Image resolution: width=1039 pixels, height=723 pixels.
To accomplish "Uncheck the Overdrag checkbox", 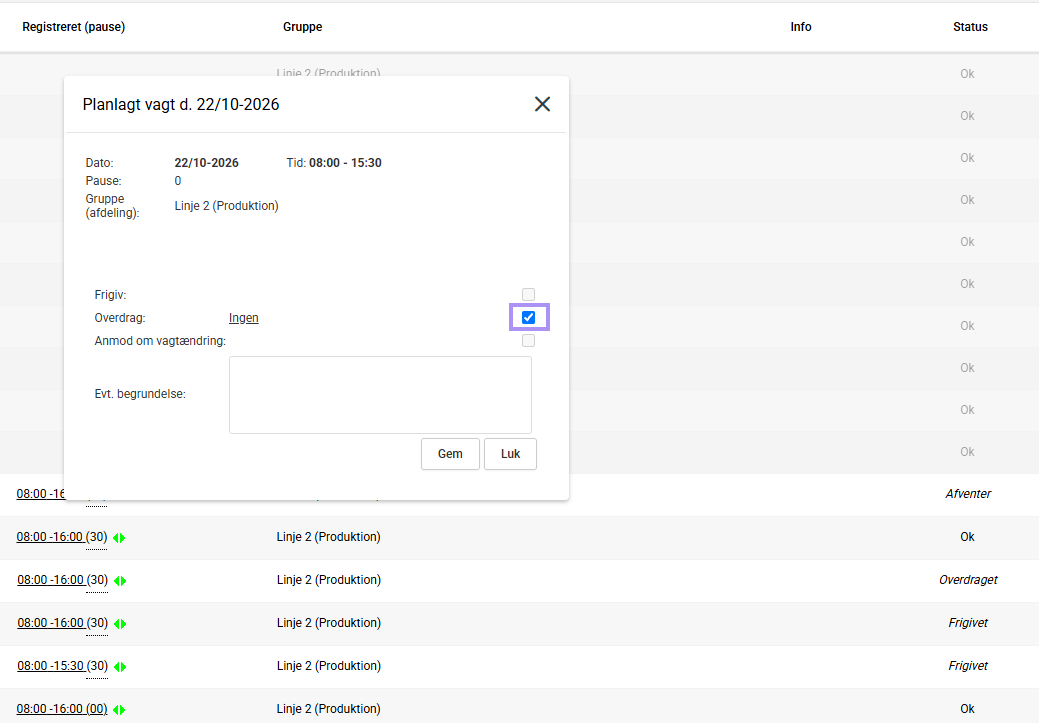I will point(528,317).
